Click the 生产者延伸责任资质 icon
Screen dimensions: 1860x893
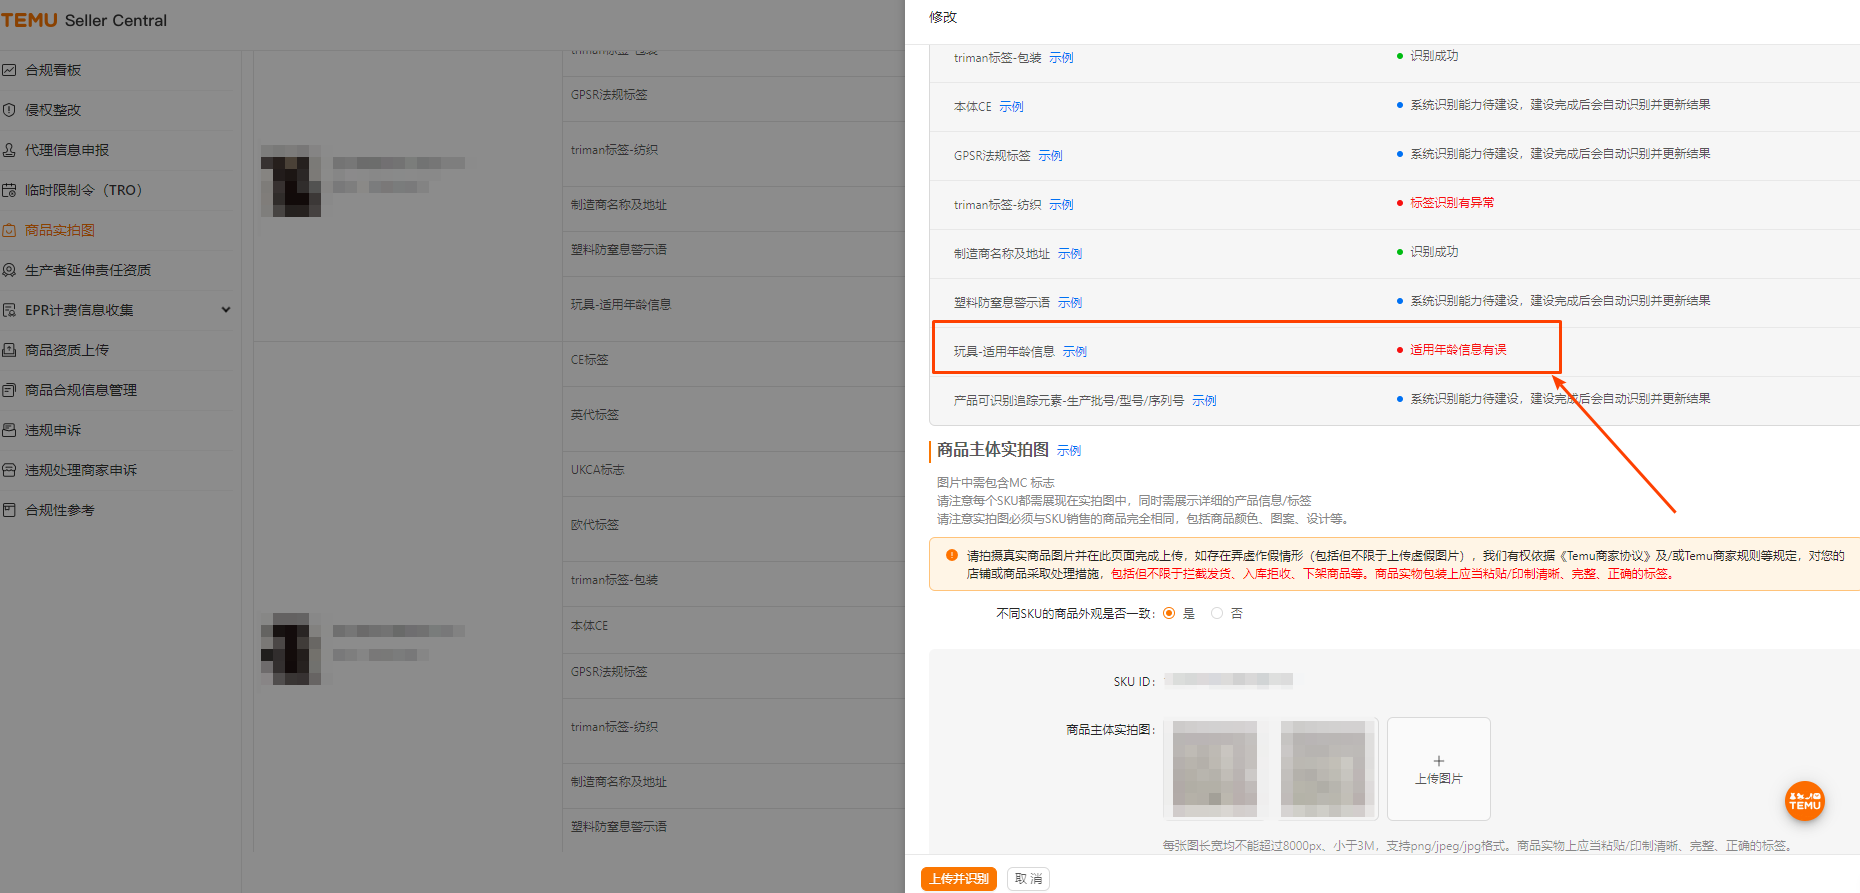[x=9, y=270]
